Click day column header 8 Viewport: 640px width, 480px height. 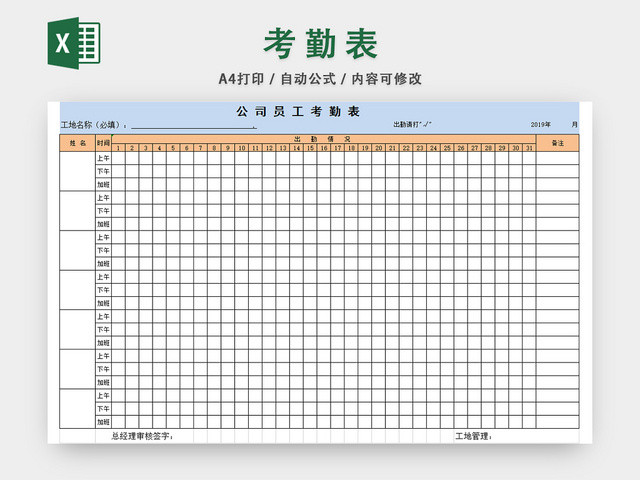tap(214, 148)
